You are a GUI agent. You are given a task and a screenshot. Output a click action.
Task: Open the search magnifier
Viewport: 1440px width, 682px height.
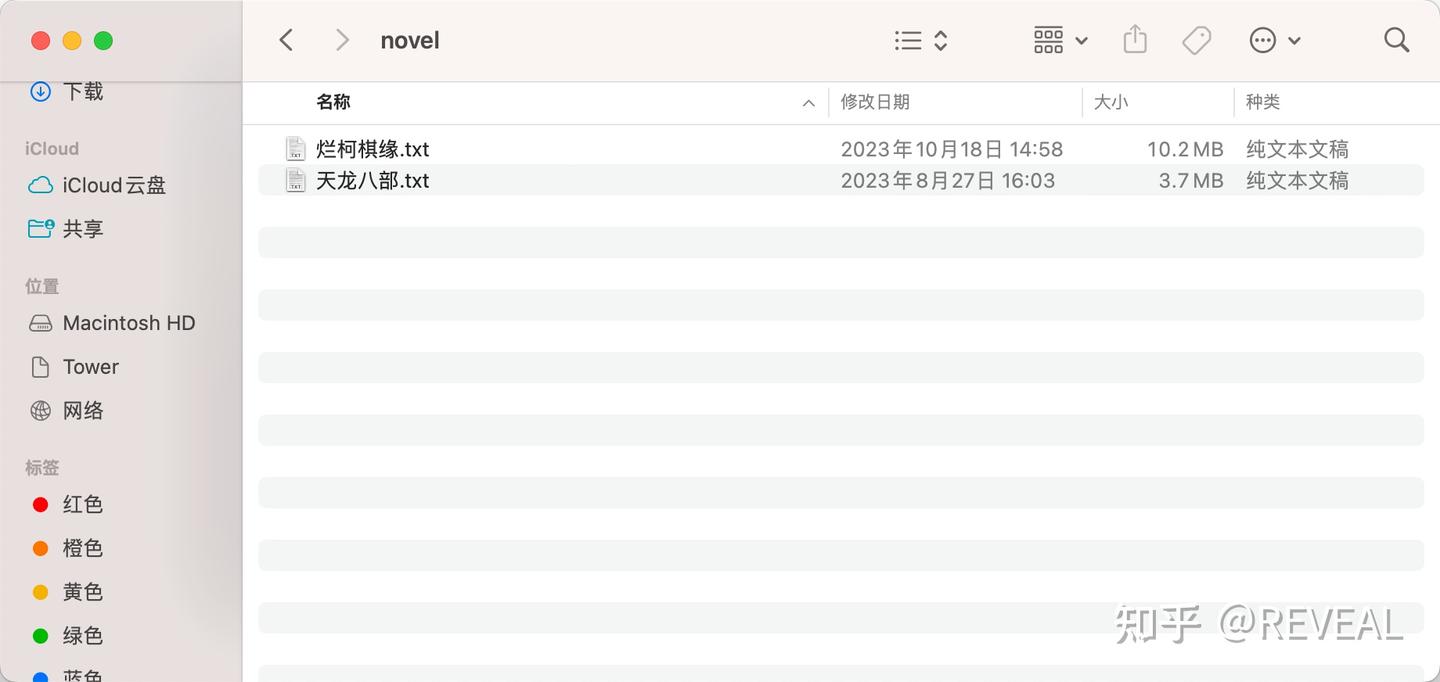click(x=1396, y=40)
